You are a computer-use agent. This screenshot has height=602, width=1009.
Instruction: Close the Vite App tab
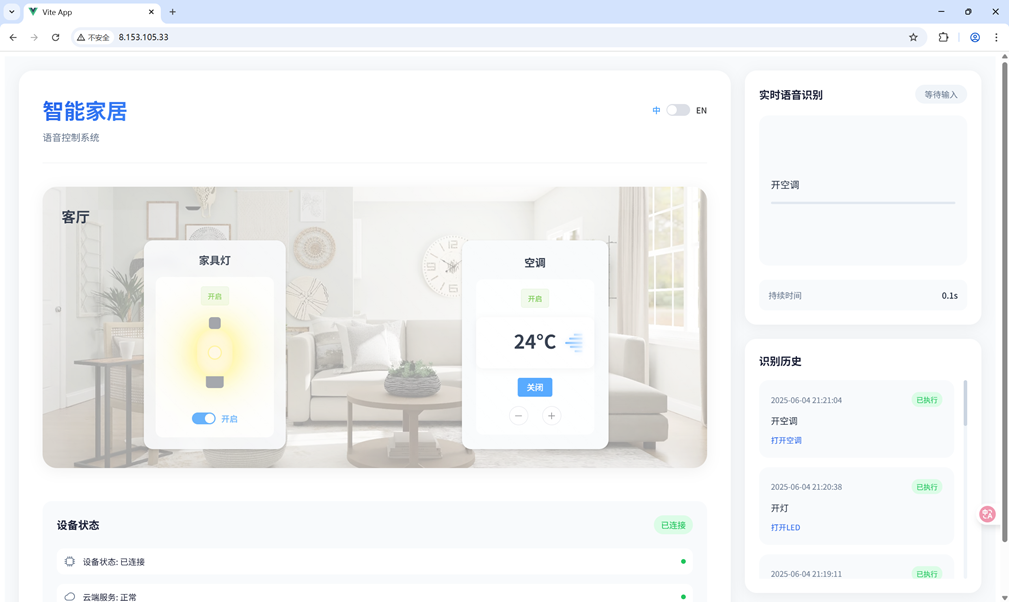click(151, 12)
